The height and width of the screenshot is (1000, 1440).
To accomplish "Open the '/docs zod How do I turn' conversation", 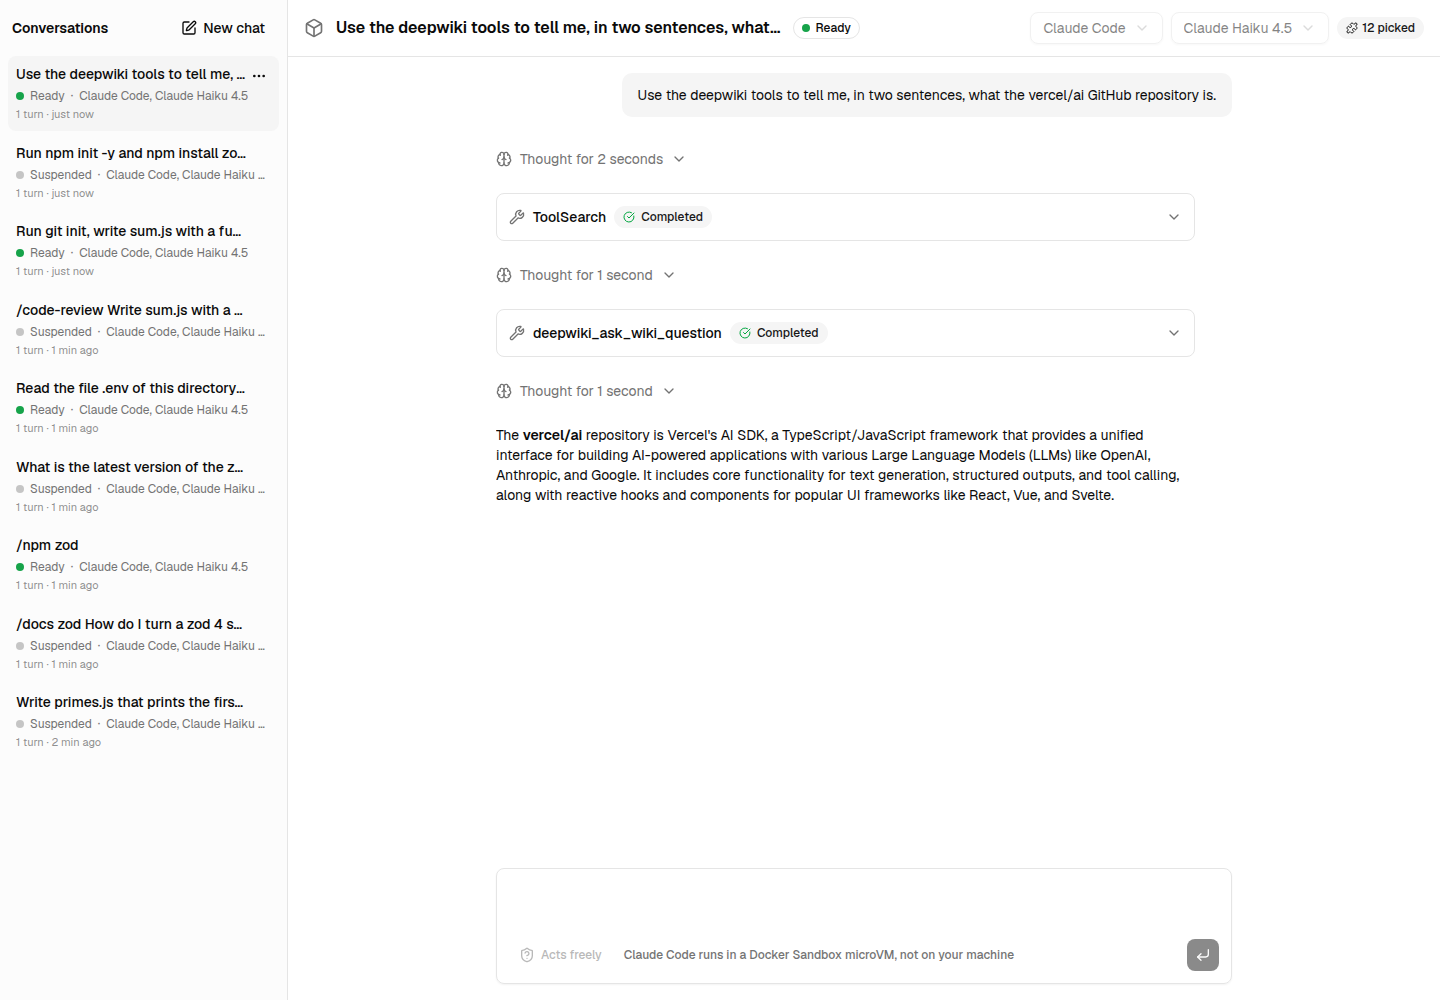I will click(143, 643).
